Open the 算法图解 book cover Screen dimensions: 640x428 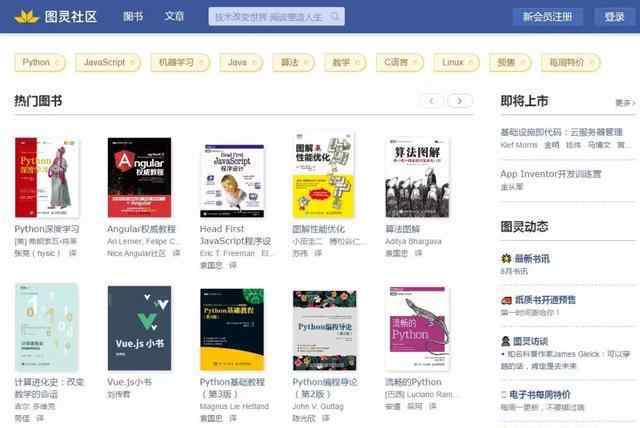(x=417, y=177)
